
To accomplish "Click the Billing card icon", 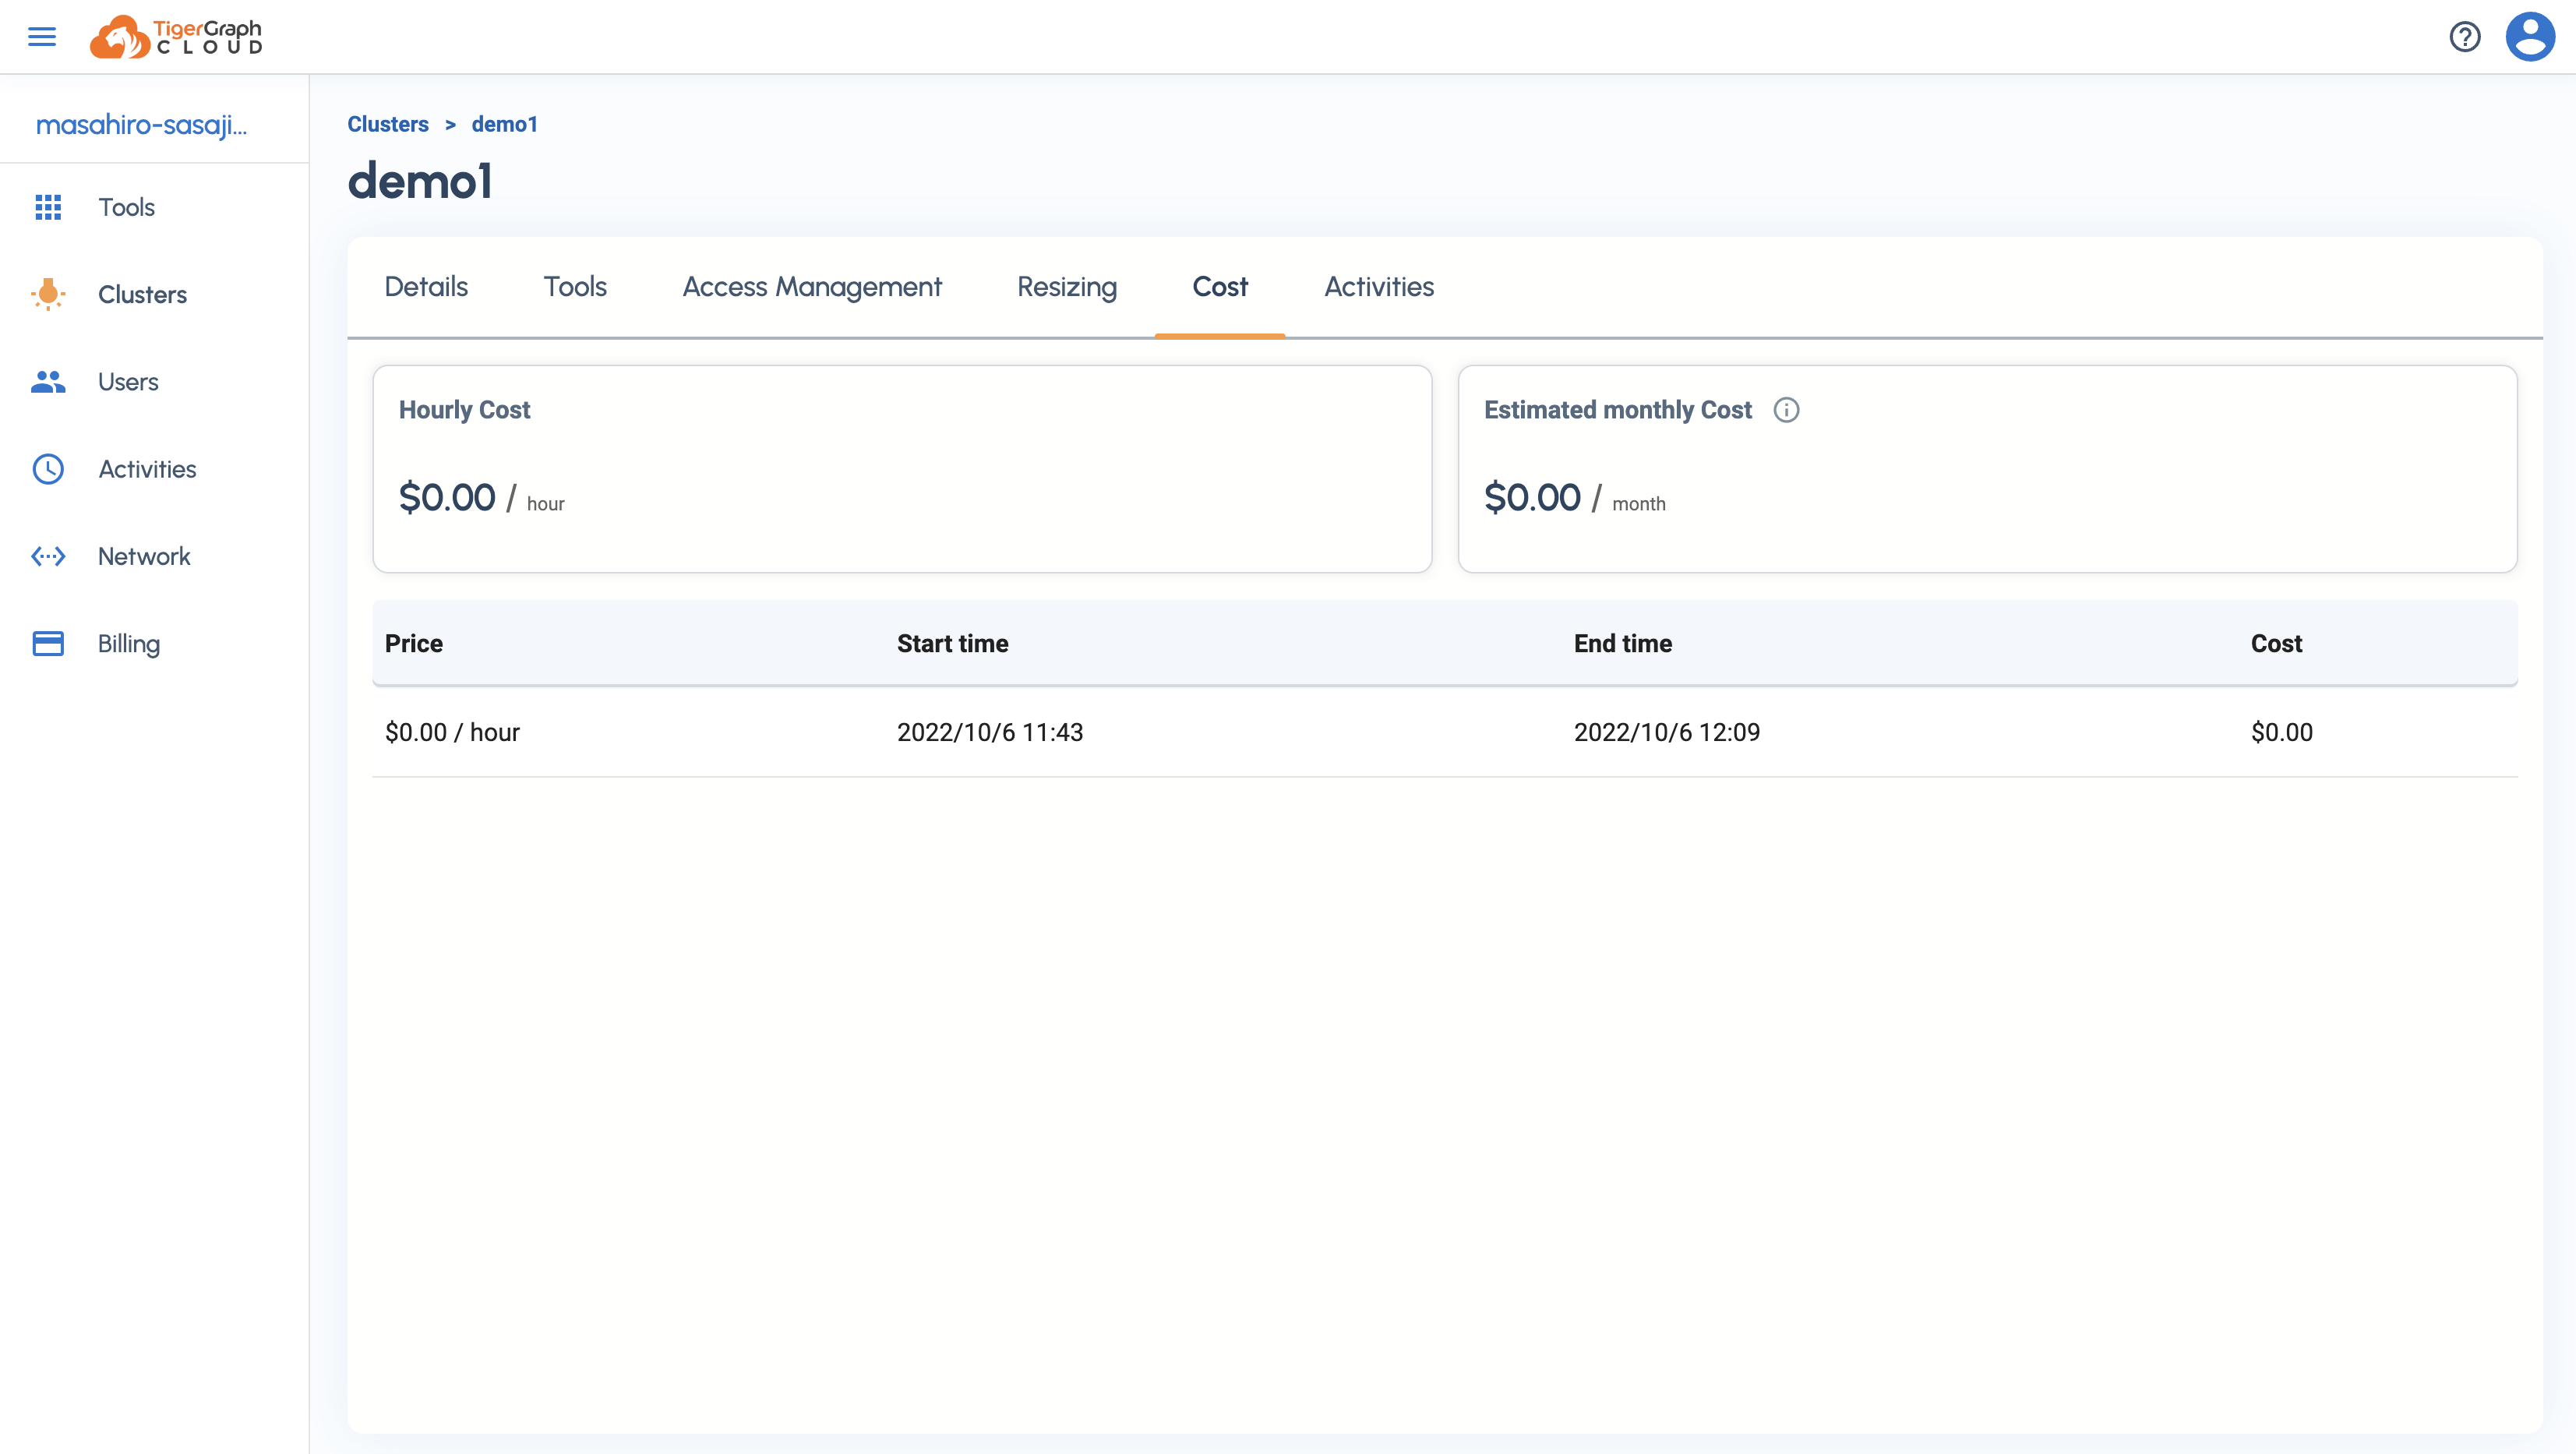I will coord(48,643).
